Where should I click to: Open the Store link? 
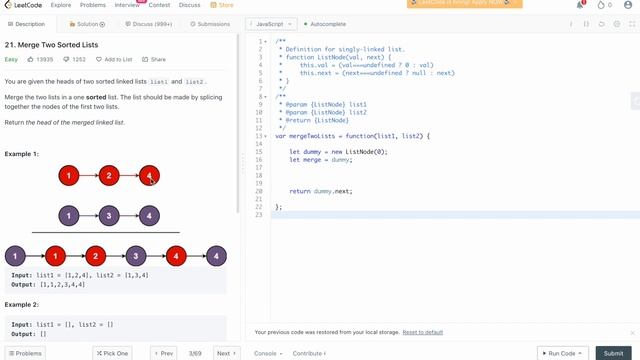click(222, 5)
